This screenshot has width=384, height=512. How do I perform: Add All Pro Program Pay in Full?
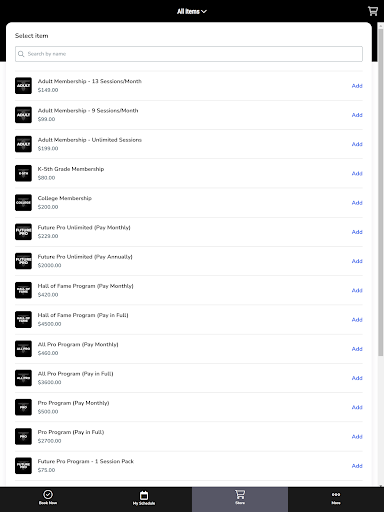357,378
